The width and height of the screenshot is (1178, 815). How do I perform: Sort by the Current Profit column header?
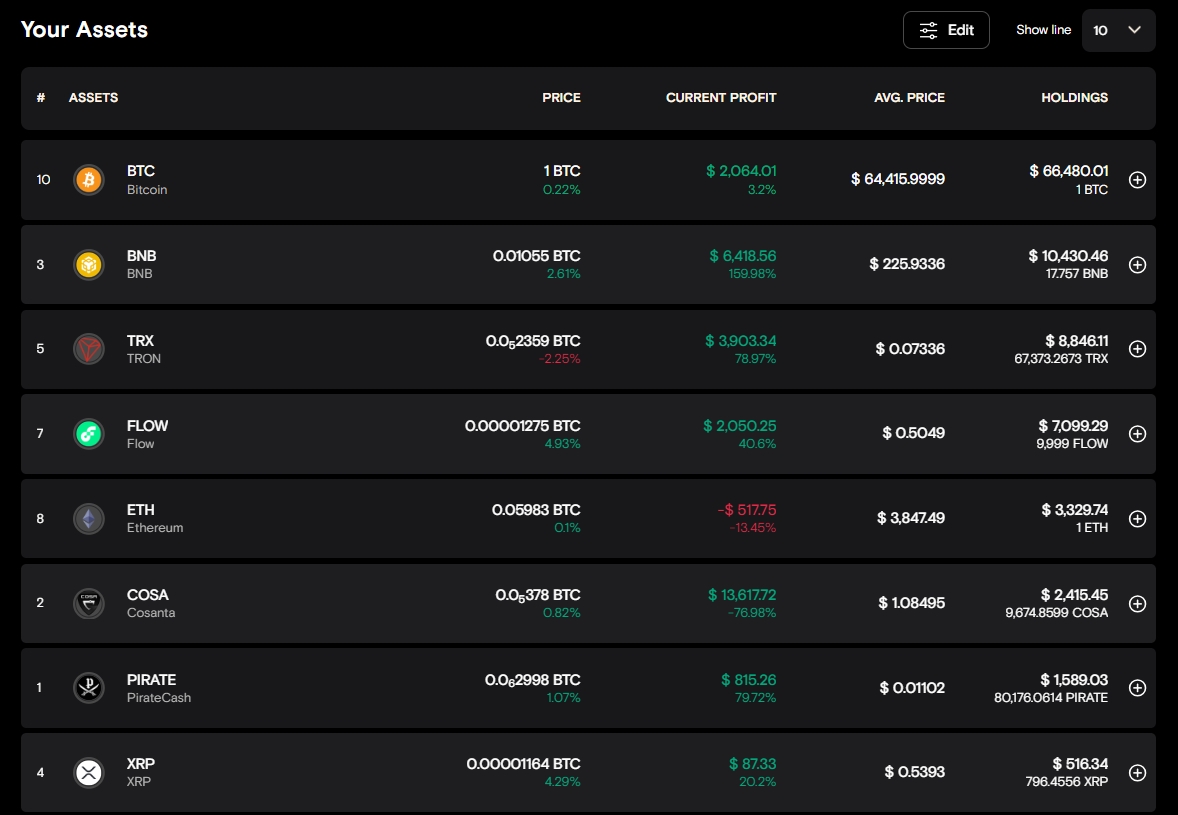[720, 98]
